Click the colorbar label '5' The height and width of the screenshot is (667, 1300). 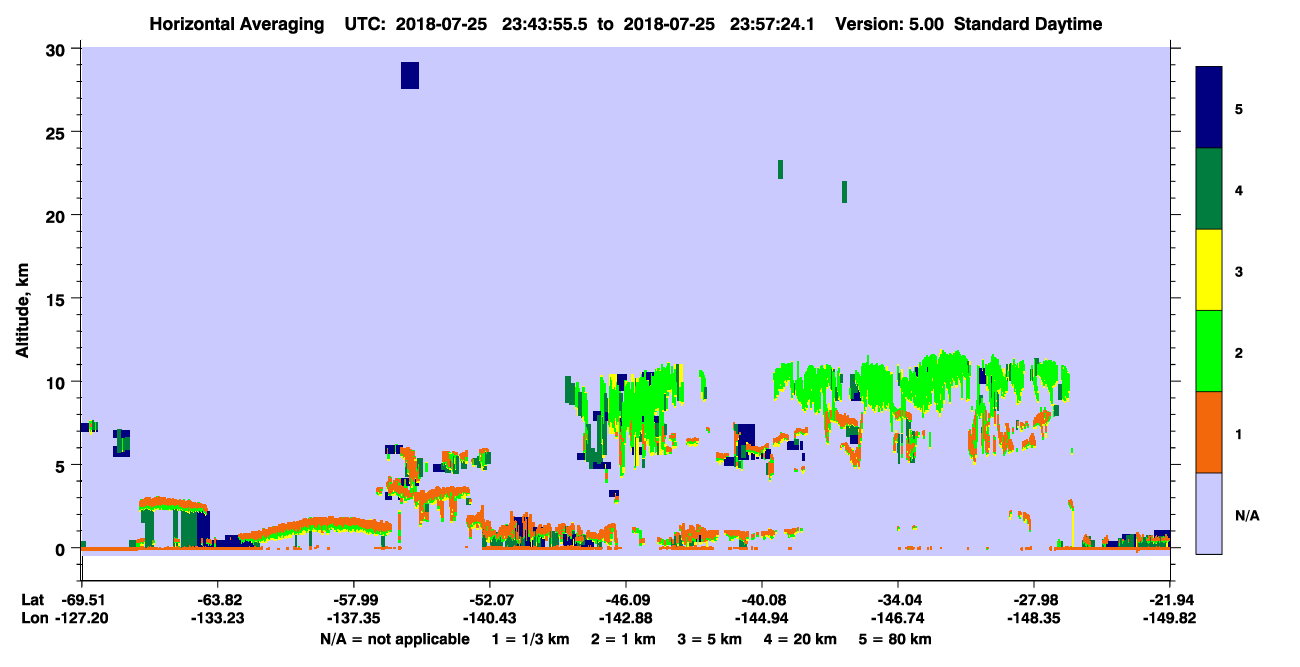tap(1238, 108)
